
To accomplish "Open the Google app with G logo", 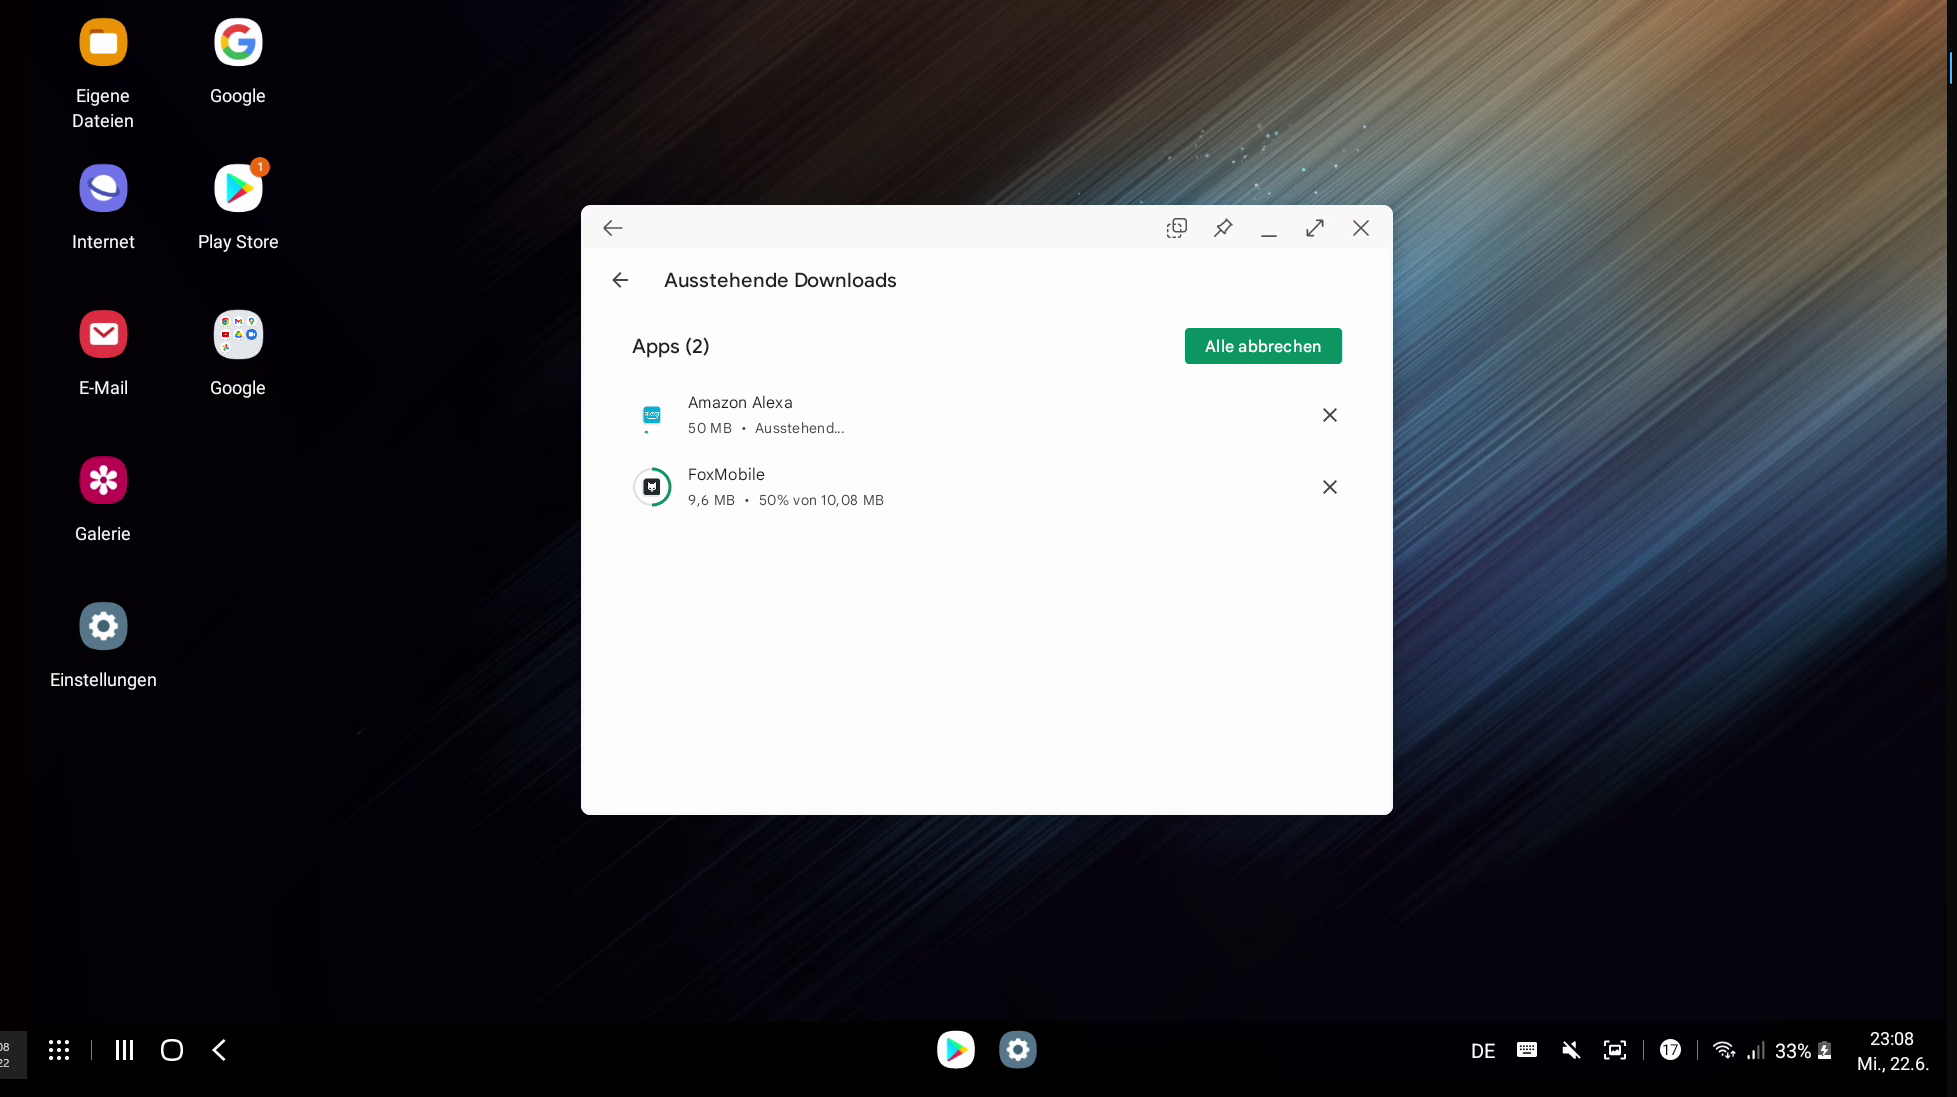I will [238, 43].
